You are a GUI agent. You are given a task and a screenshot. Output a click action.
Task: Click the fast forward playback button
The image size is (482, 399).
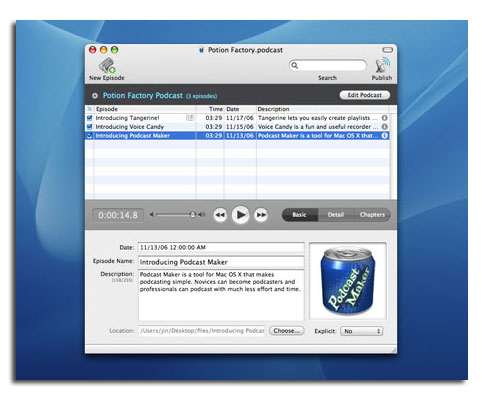pyautogui.click(x=261, y=215)
